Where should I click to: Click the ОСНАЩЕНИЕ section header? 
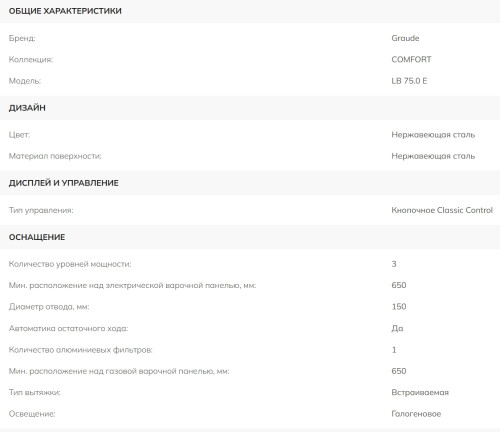pyautogui.click(x=250, y=237)
